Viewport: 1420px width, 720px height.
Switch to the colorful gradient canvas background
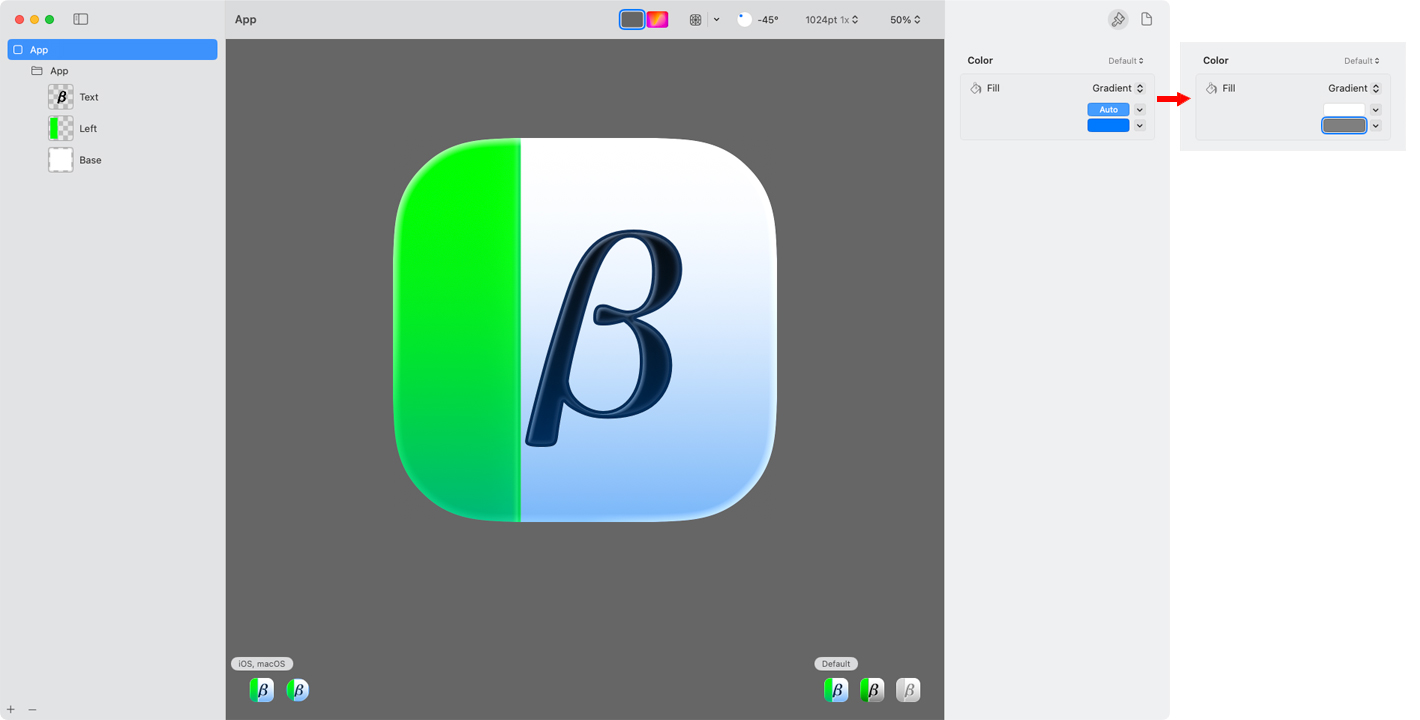point(657,19)
